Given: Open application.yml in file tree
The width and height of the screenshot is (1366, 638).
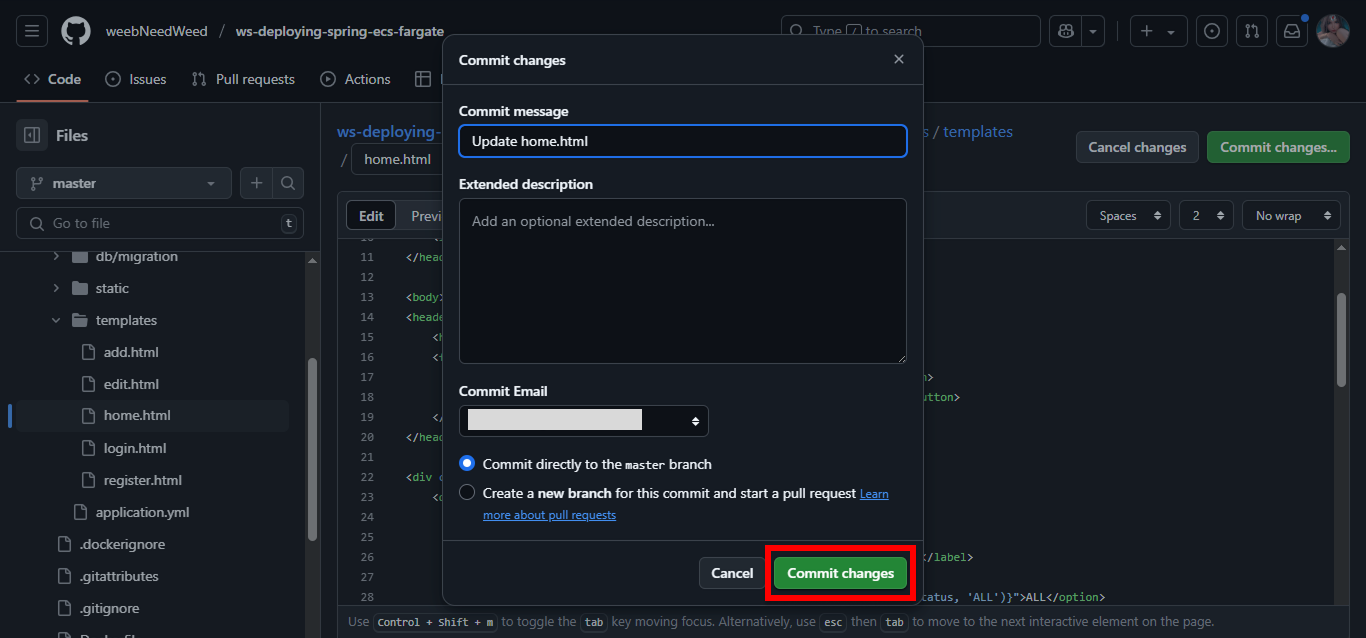Looking at the screenshot, I should click(142, 512).
